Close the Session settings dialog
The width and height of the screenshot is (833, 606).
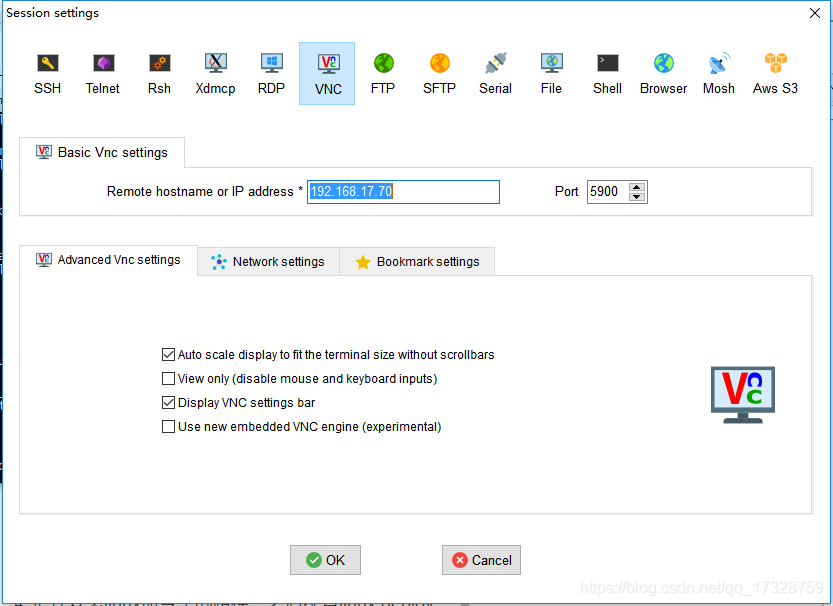pos(815,13)
